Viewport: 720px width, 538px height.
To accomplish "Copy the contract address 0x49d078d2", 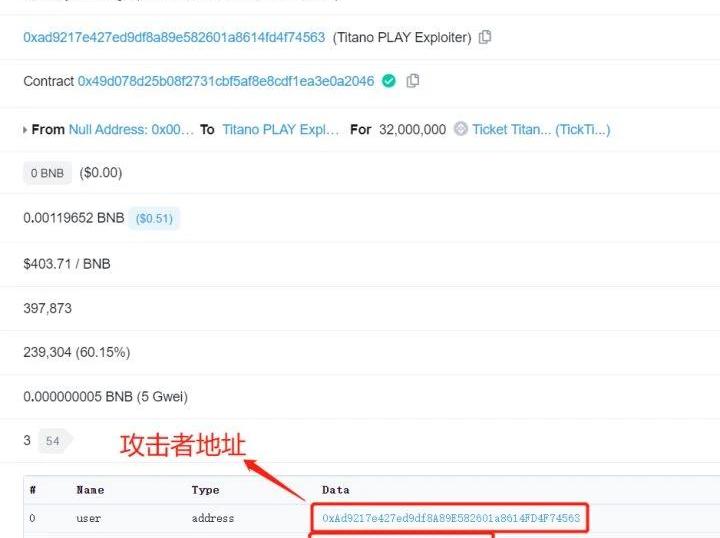I will [x=413, y=81].
